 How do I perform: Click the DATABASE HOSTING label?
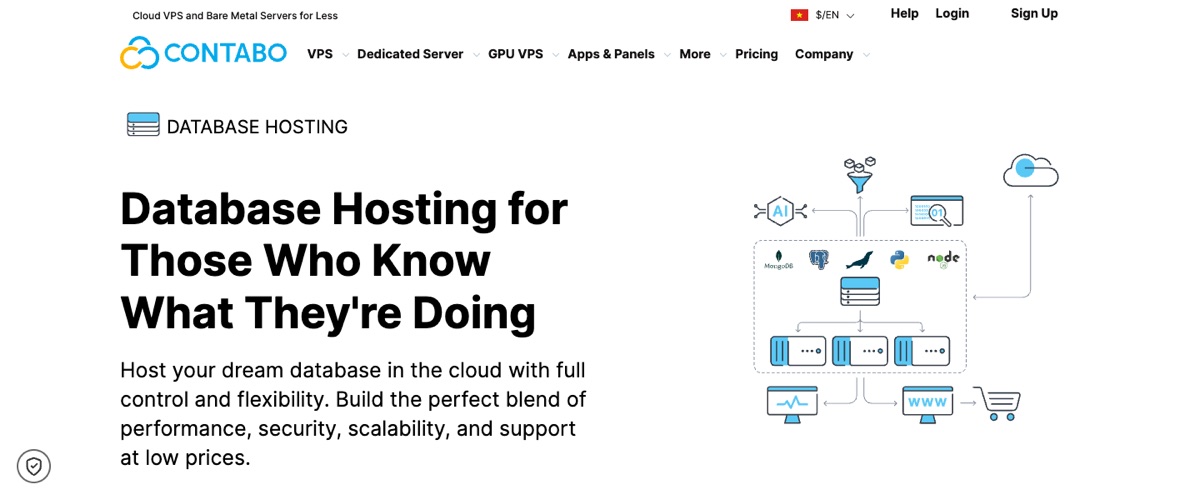coord(257,127)
